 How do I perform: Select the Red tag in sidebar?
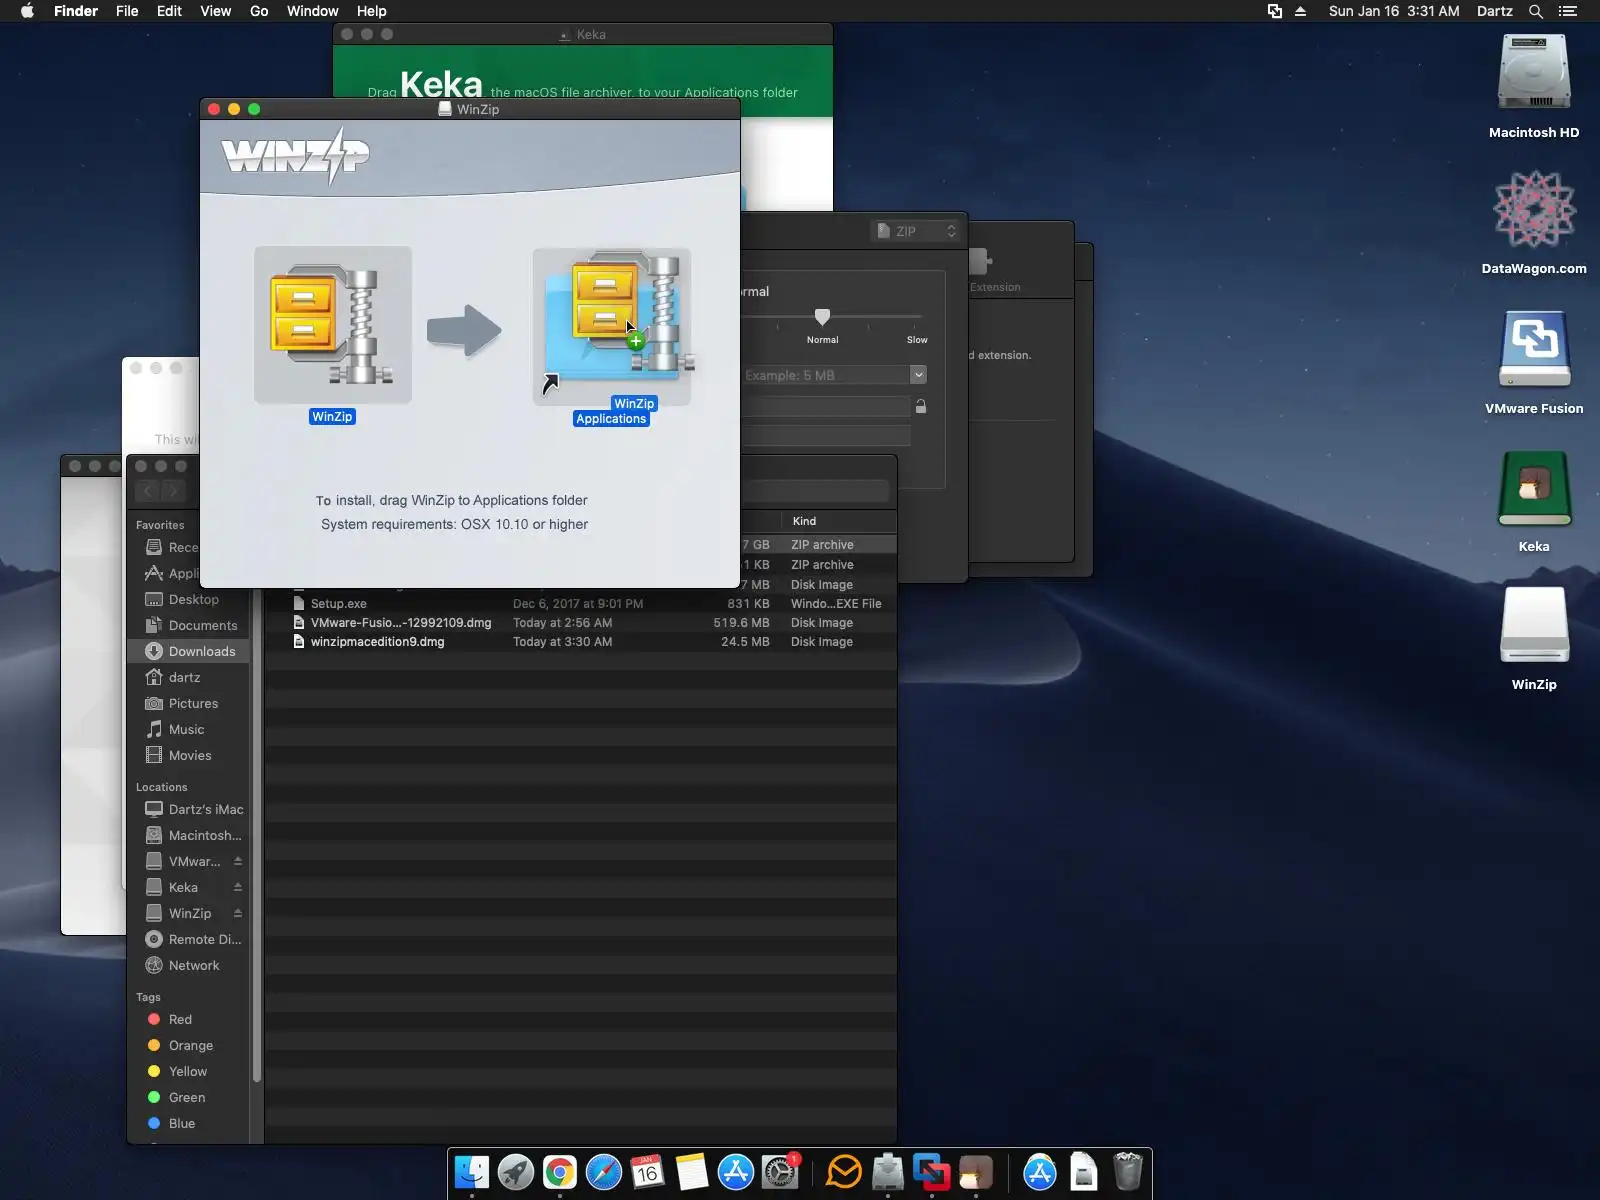189,1019
